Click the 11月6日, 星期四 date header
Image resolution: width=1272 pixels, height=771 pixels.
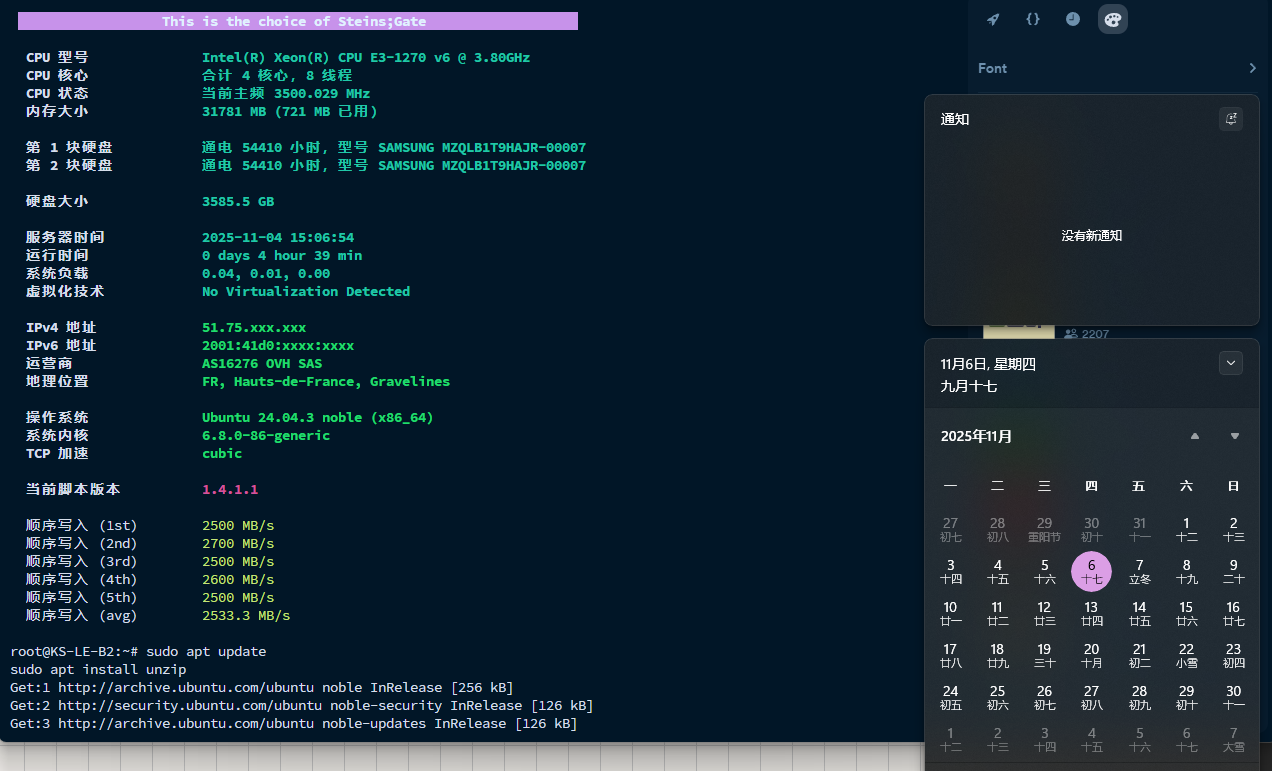pos(988,364)
